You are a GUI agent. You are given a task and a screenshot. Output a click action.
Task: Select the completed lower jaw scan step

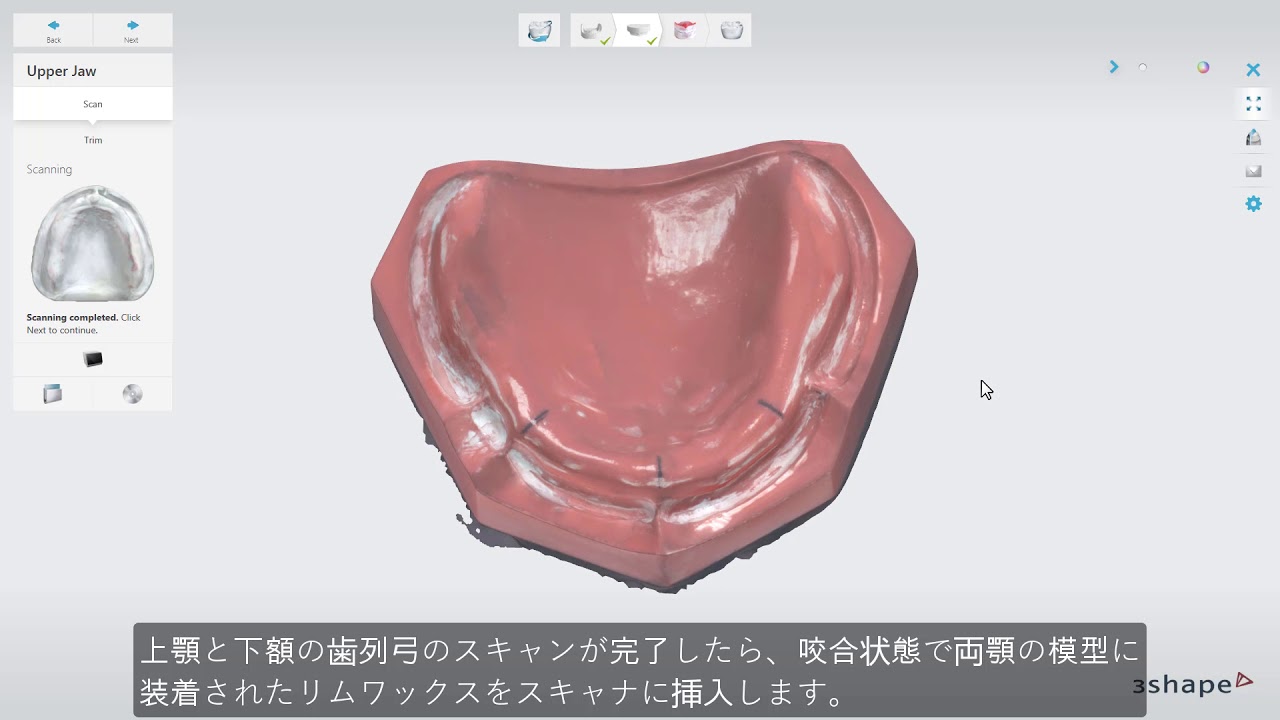[x=593, y=31]
